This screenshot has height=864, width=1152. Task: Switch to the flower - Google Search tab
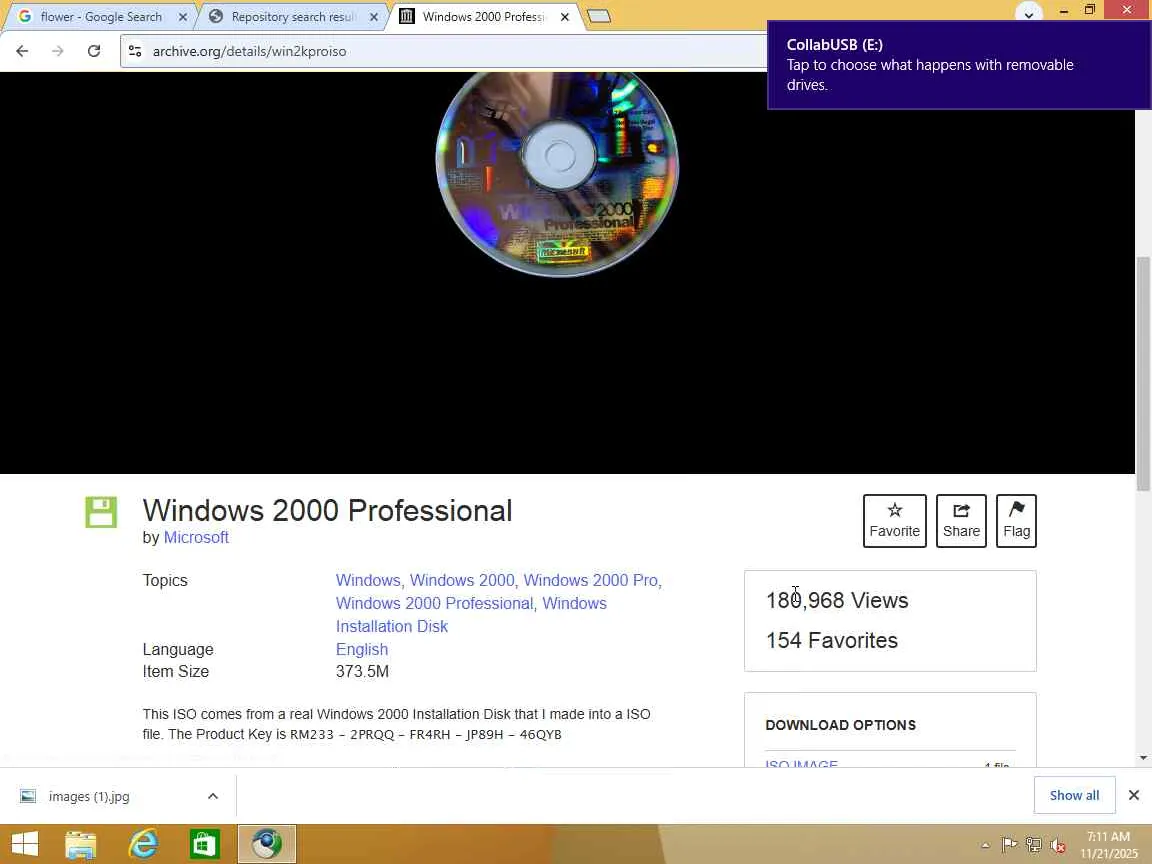click(101, 16)
